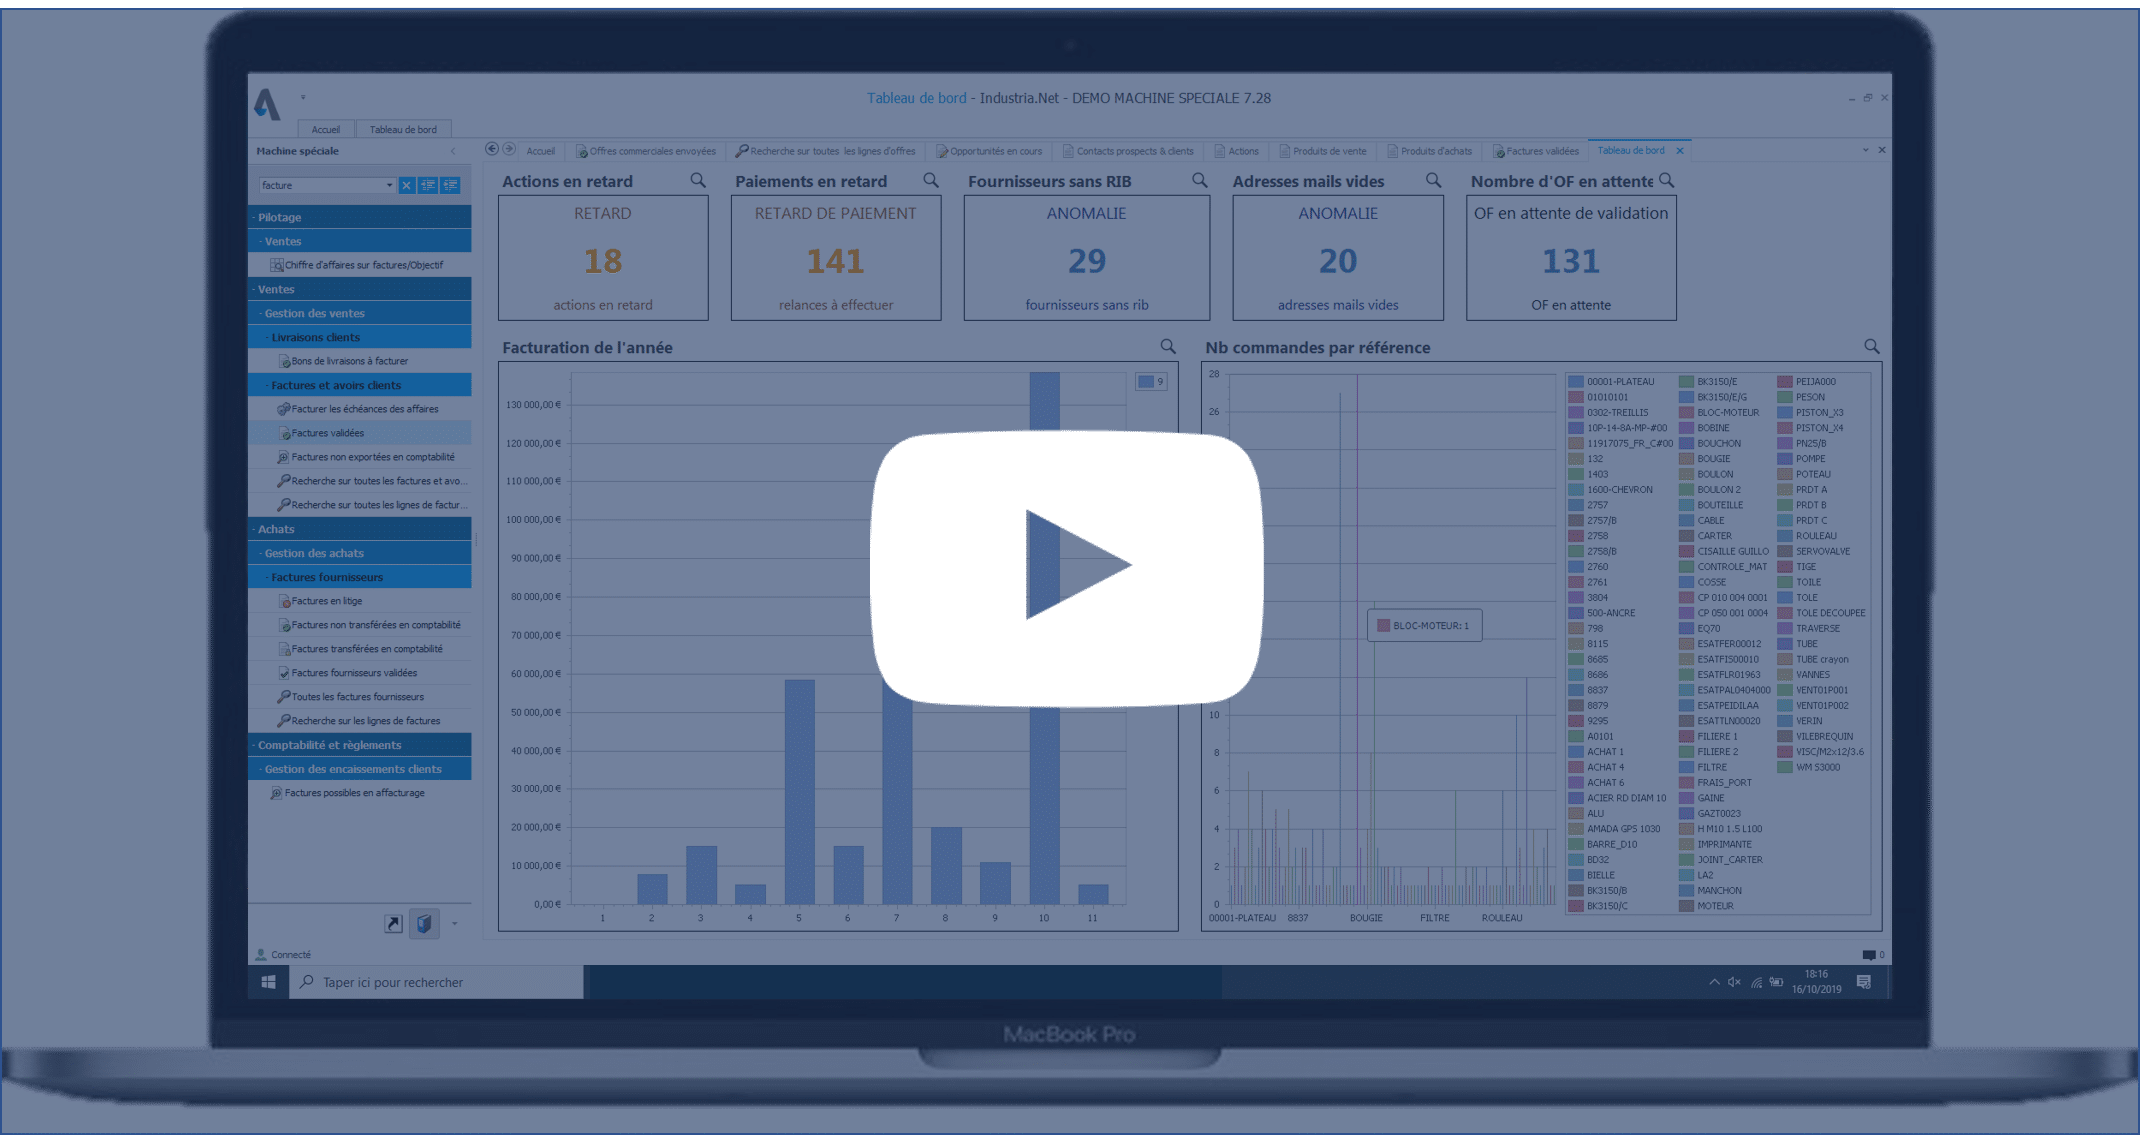Click the navigate back arrow icon
The width and height of the screenshot is (2140, 1135).
pos(492,149)
